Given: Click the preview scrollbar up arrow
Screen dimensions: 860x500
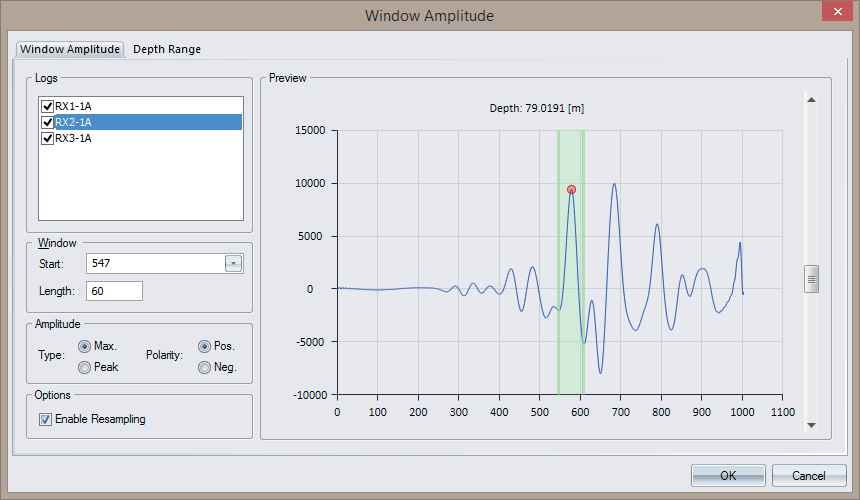Looking at the screenshot, I should [812, 99].
